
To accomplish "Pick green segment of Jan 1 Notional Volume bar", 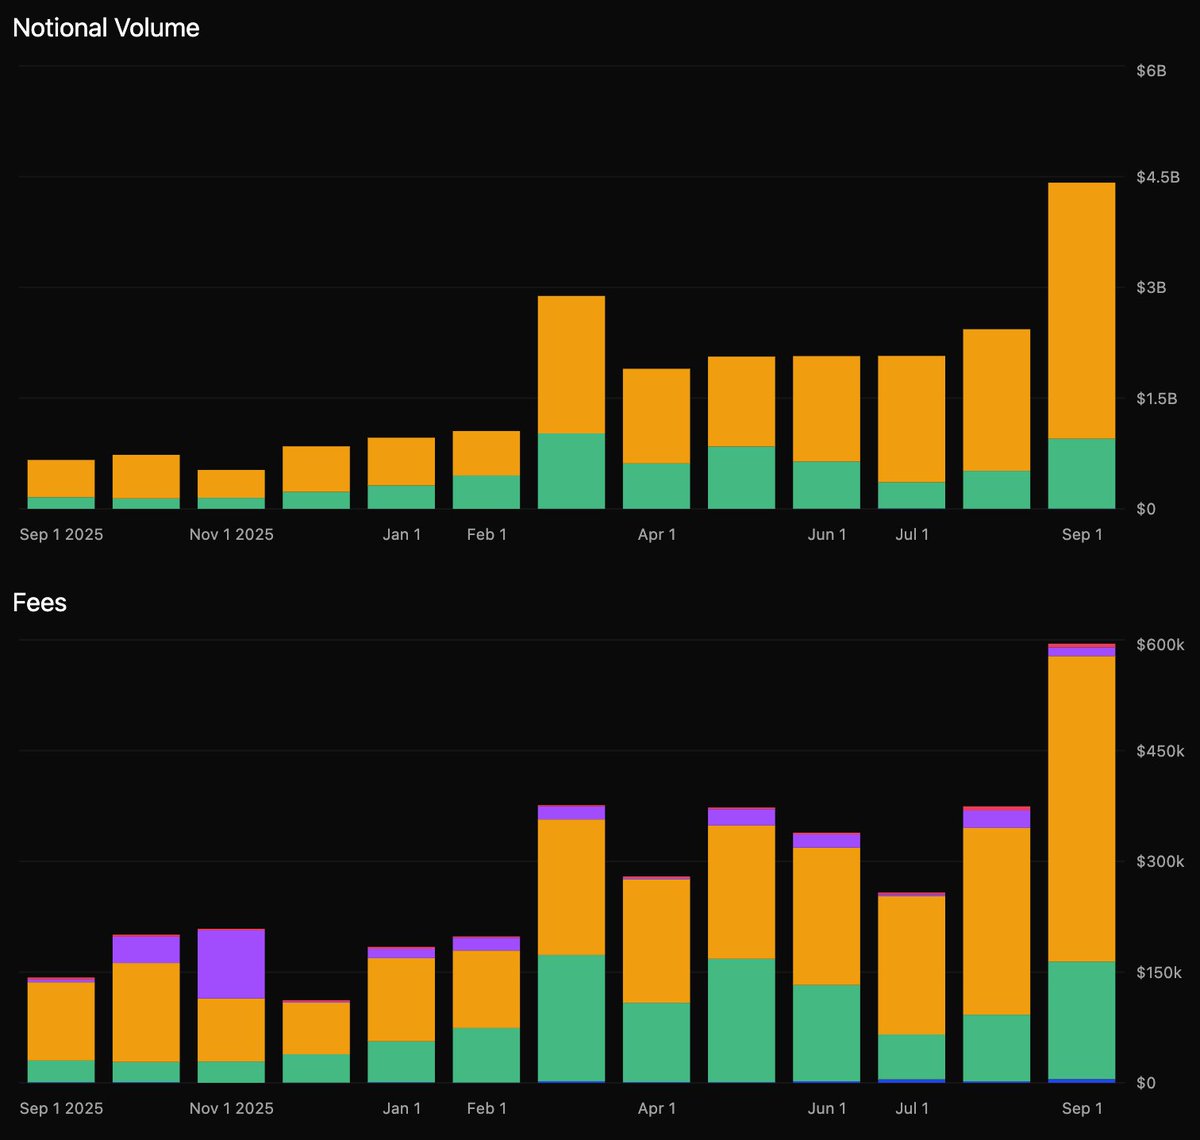I will 401,497.
